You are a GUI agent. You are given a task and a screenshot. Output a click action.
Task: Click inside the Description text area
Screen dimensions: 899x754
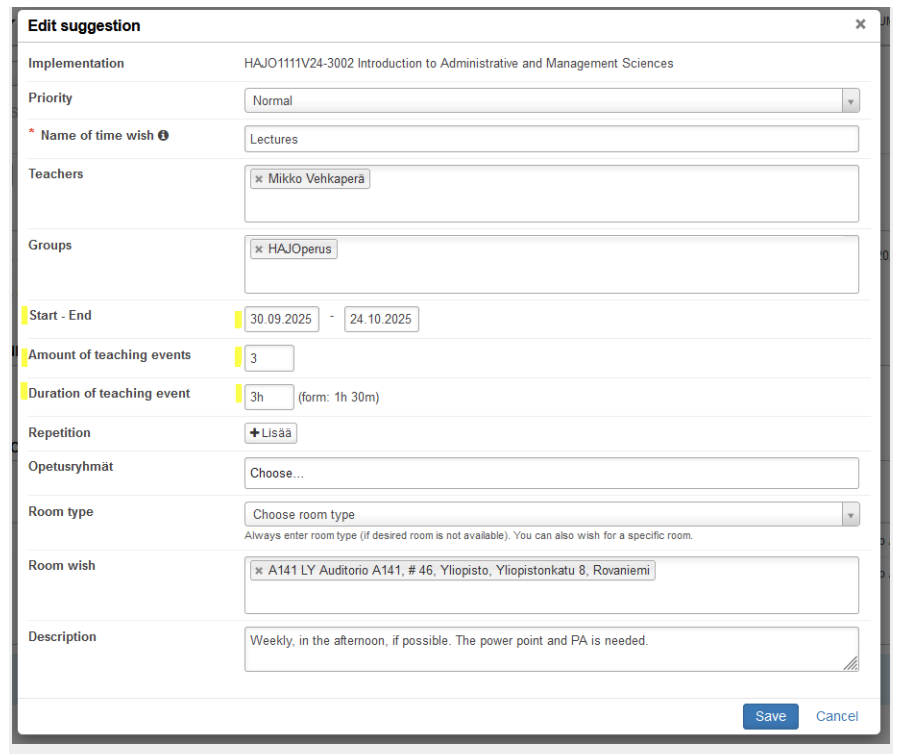point(551,655)
